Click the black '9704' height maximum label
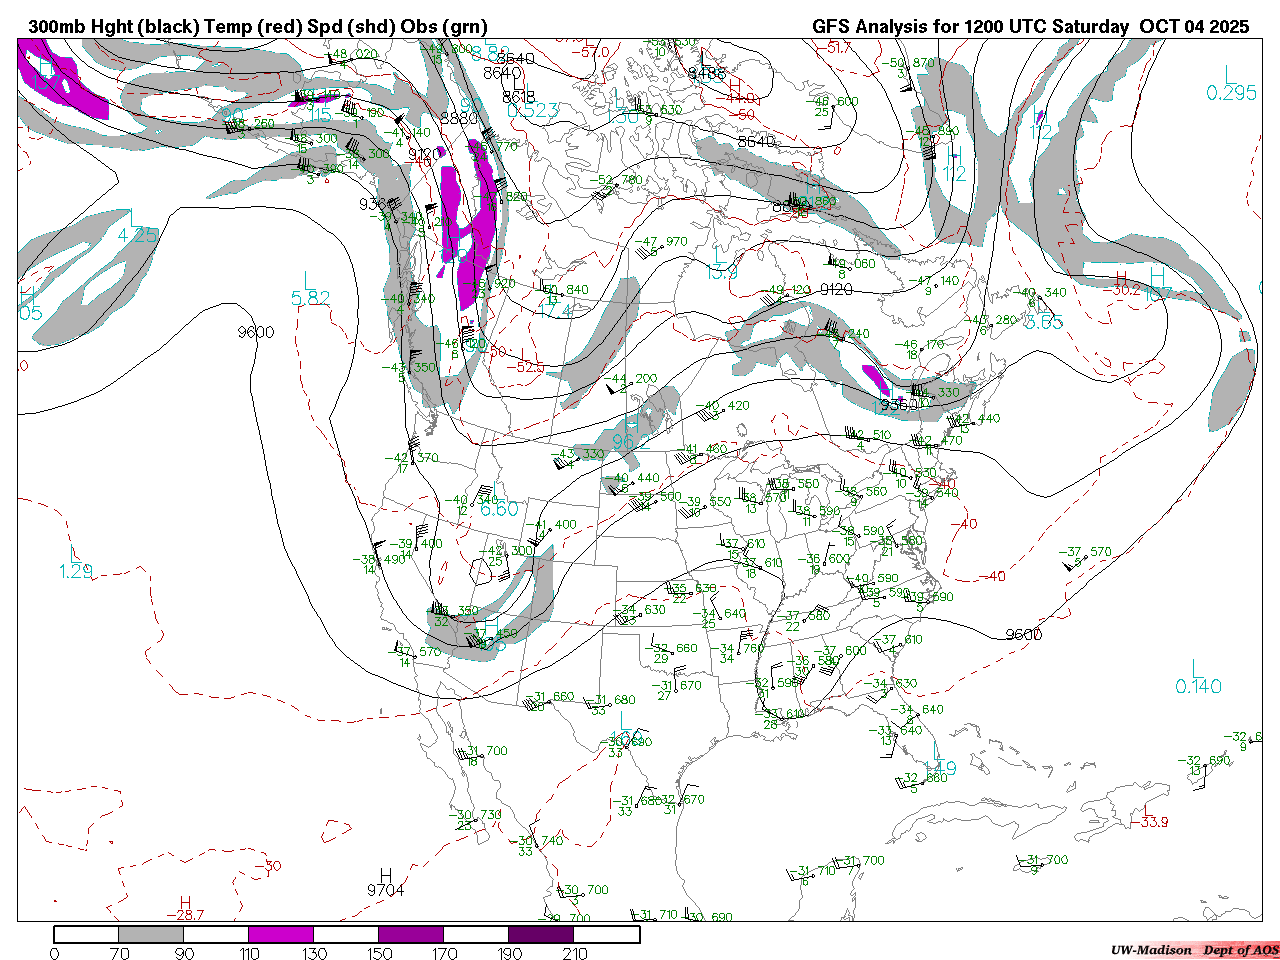 [386, 890]
